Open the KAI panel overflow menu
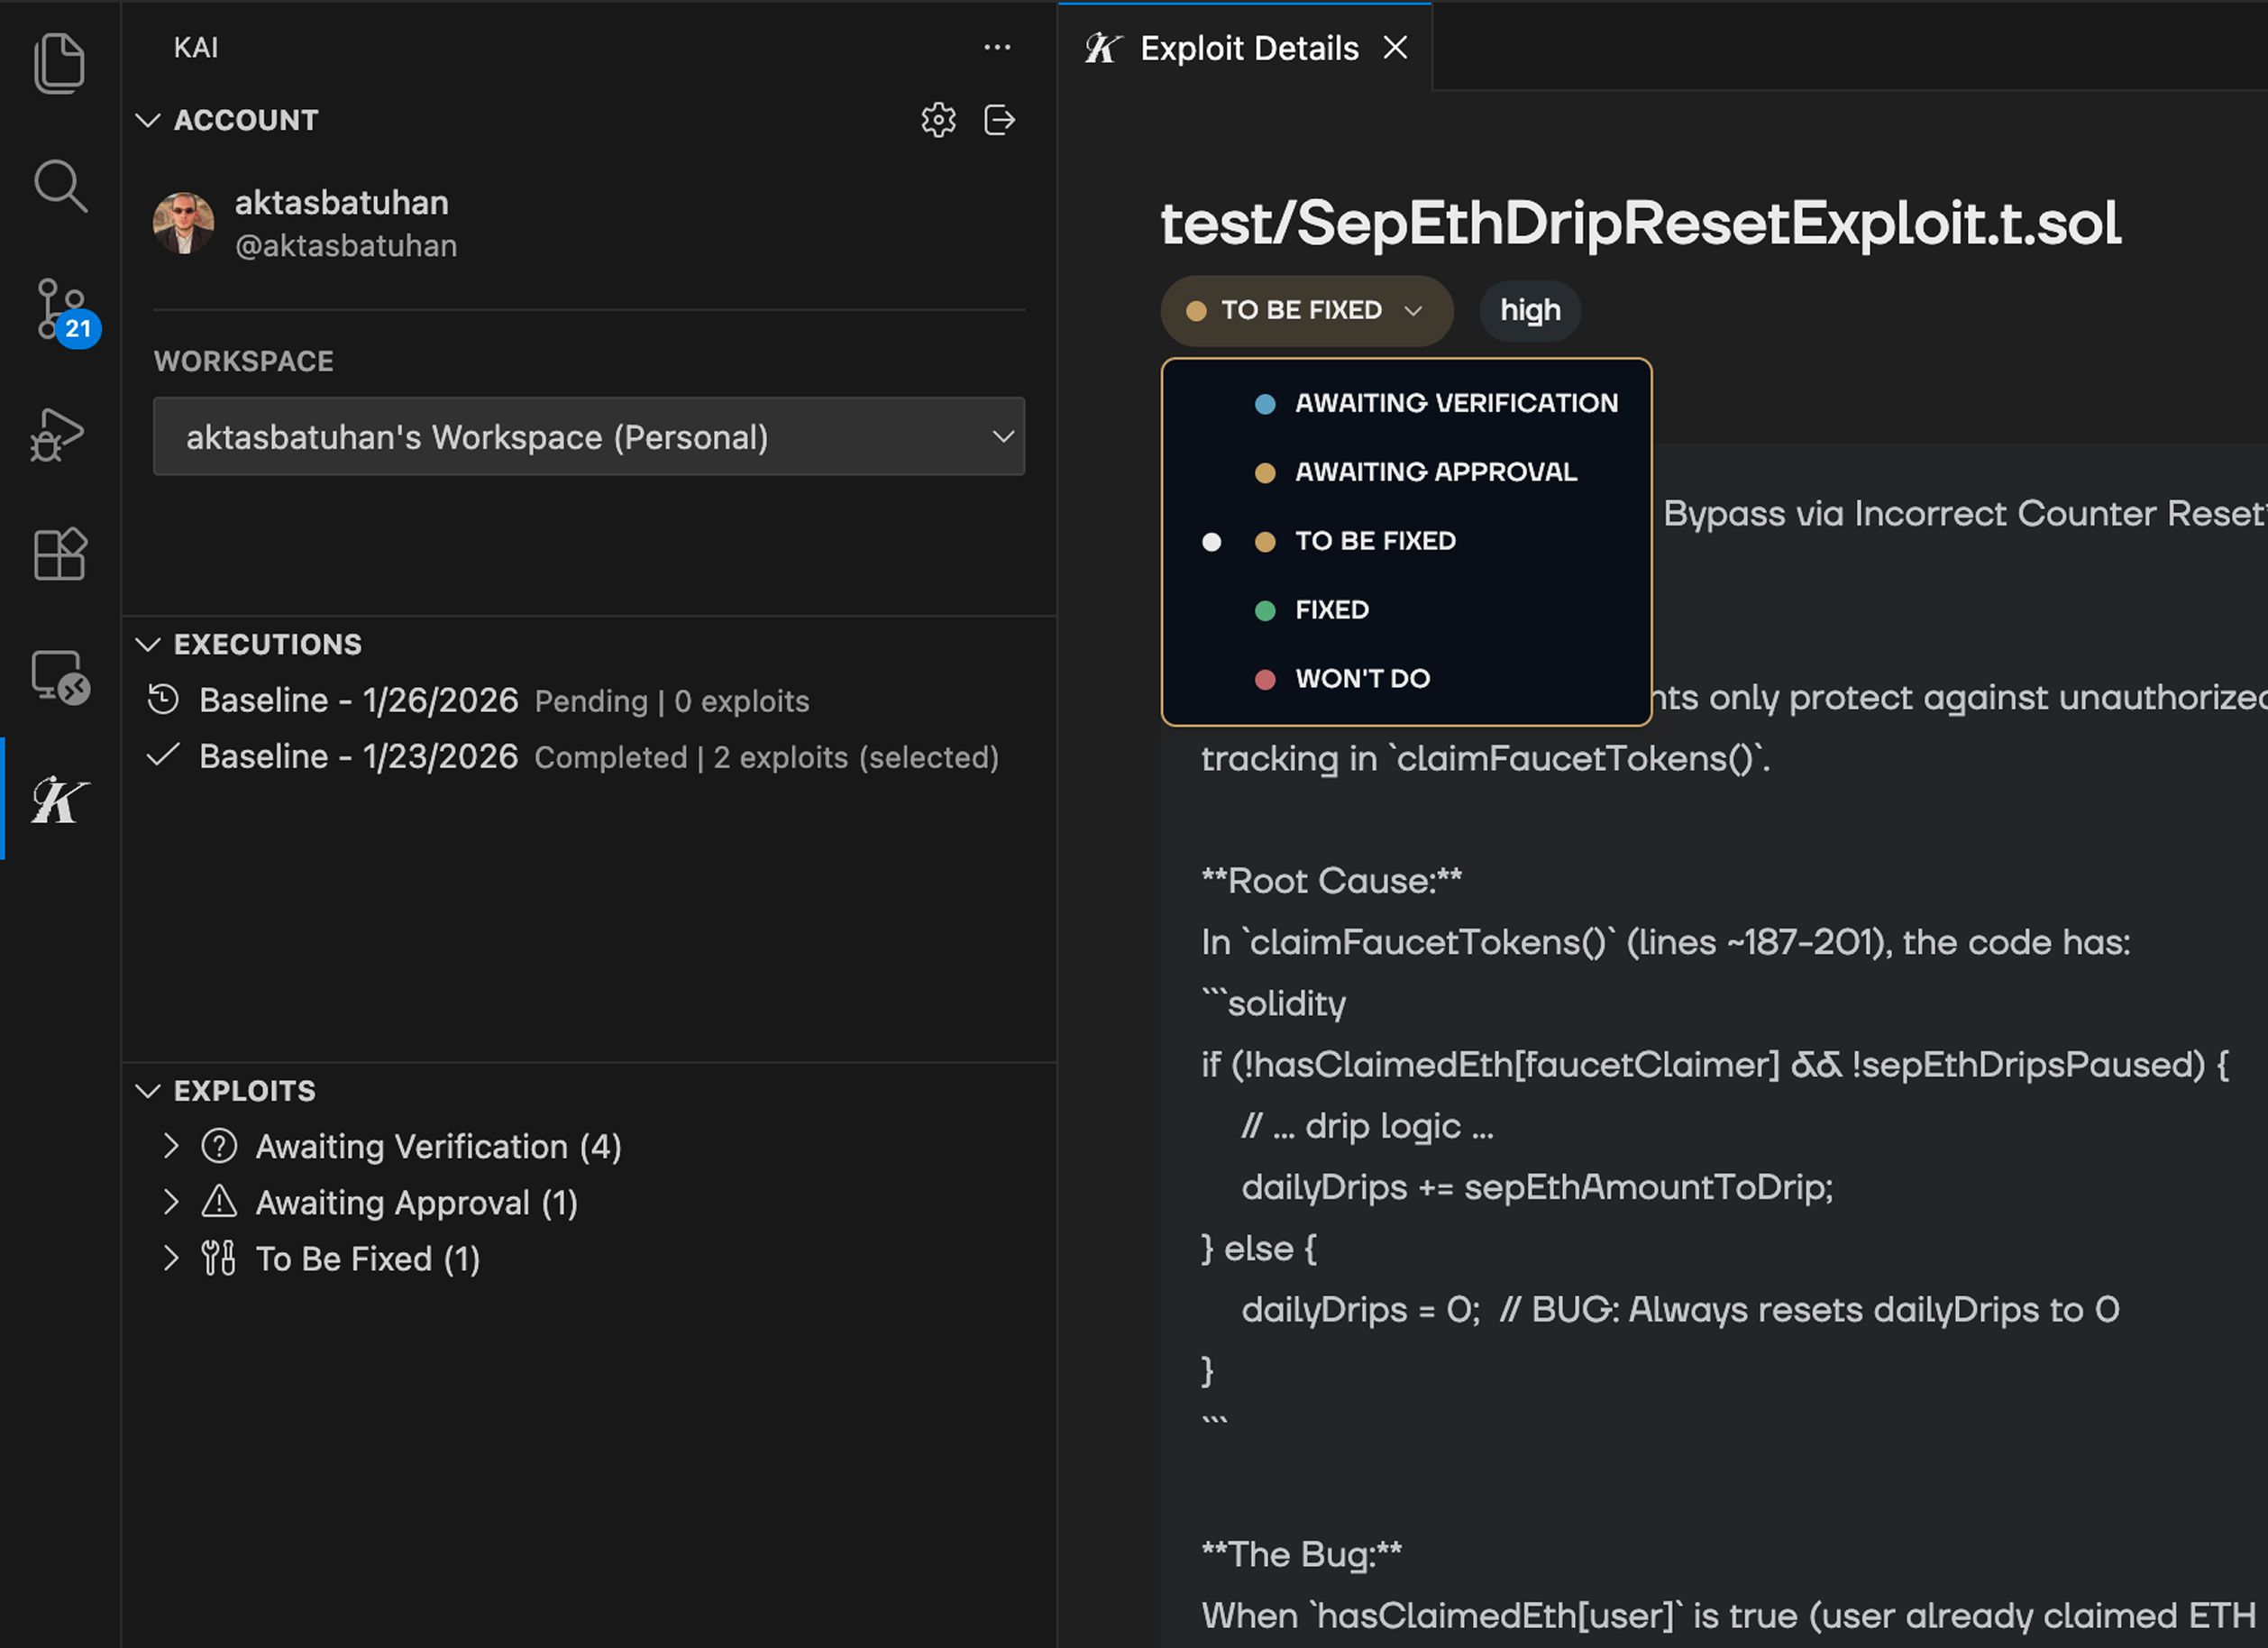 (997, 47)
